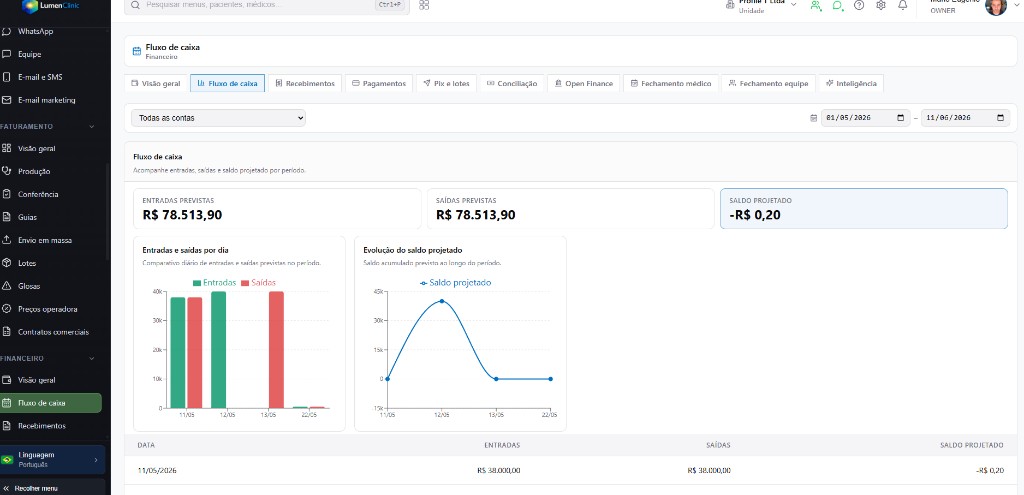Open the Linguagem Português selector
Viewport: 1024px width, 495px height.
point(52,460)
